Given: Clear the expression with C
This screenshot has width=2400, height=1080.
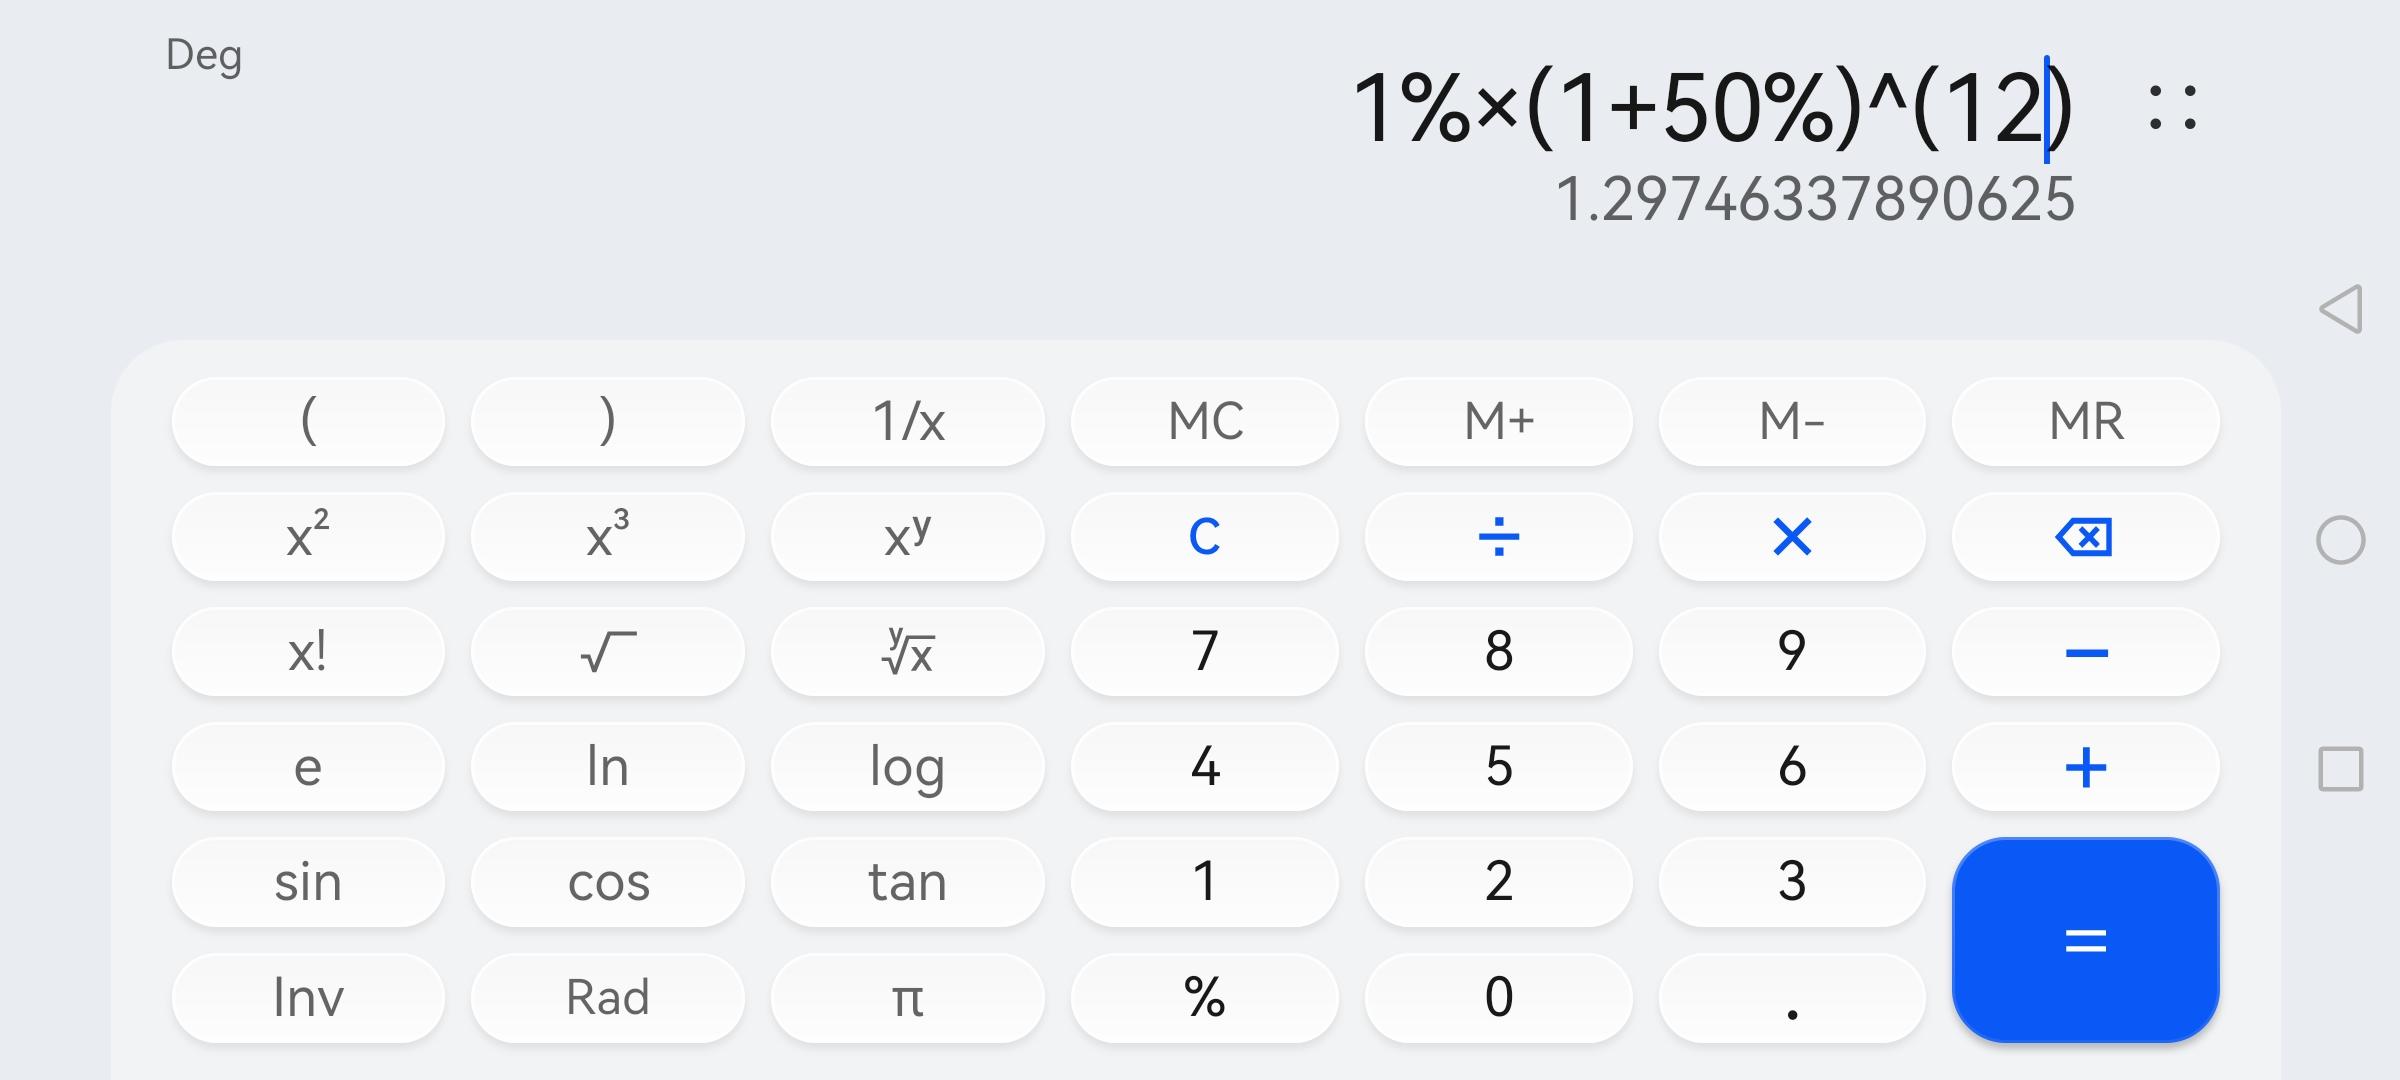Looking at the screenshot, I should 1204,537.
